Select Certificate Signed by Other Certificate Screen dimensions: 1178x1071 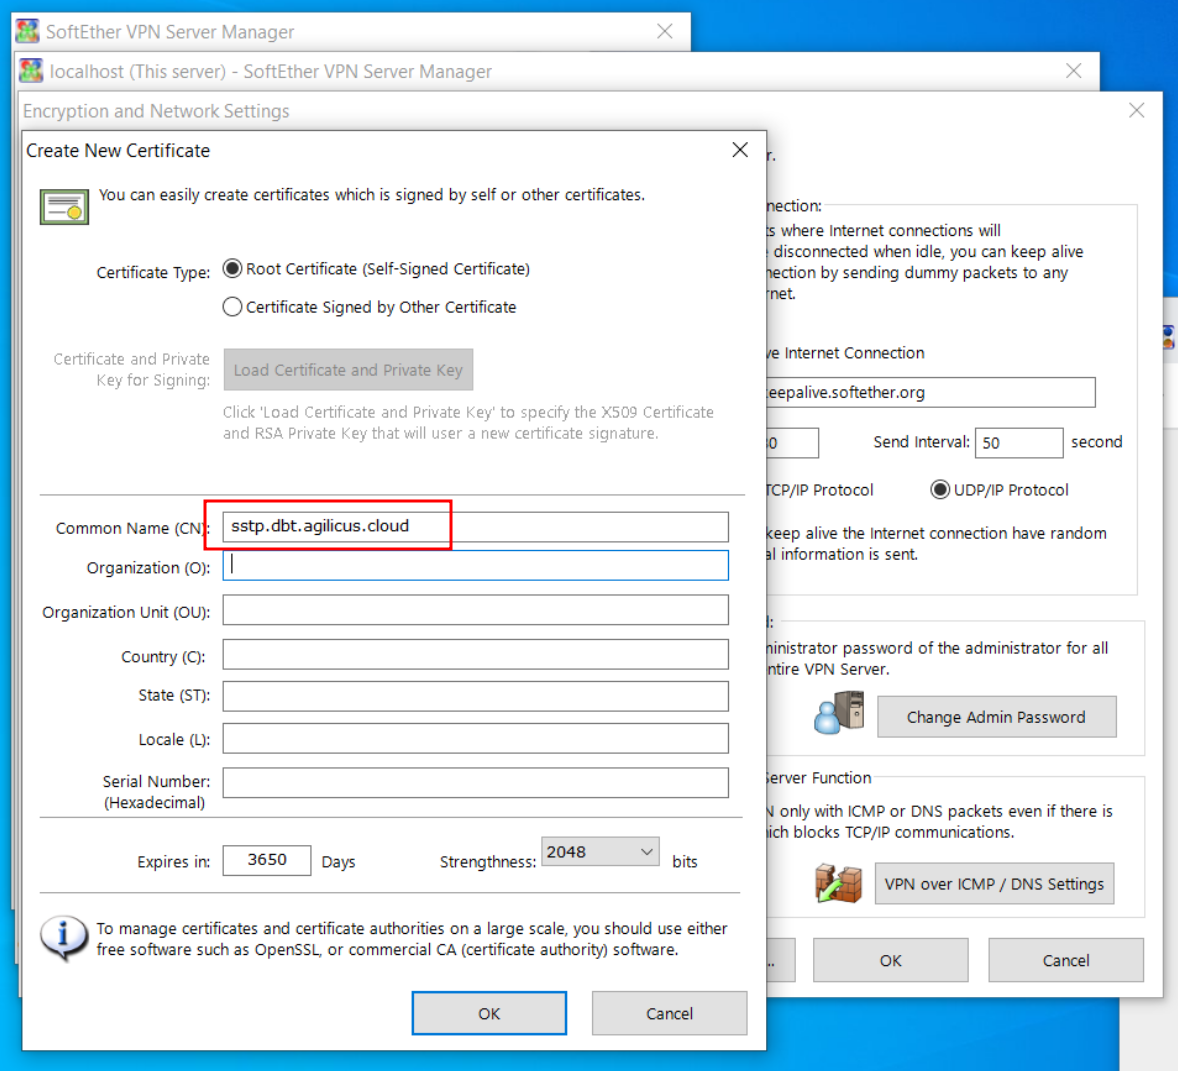[x=233, y=307]
